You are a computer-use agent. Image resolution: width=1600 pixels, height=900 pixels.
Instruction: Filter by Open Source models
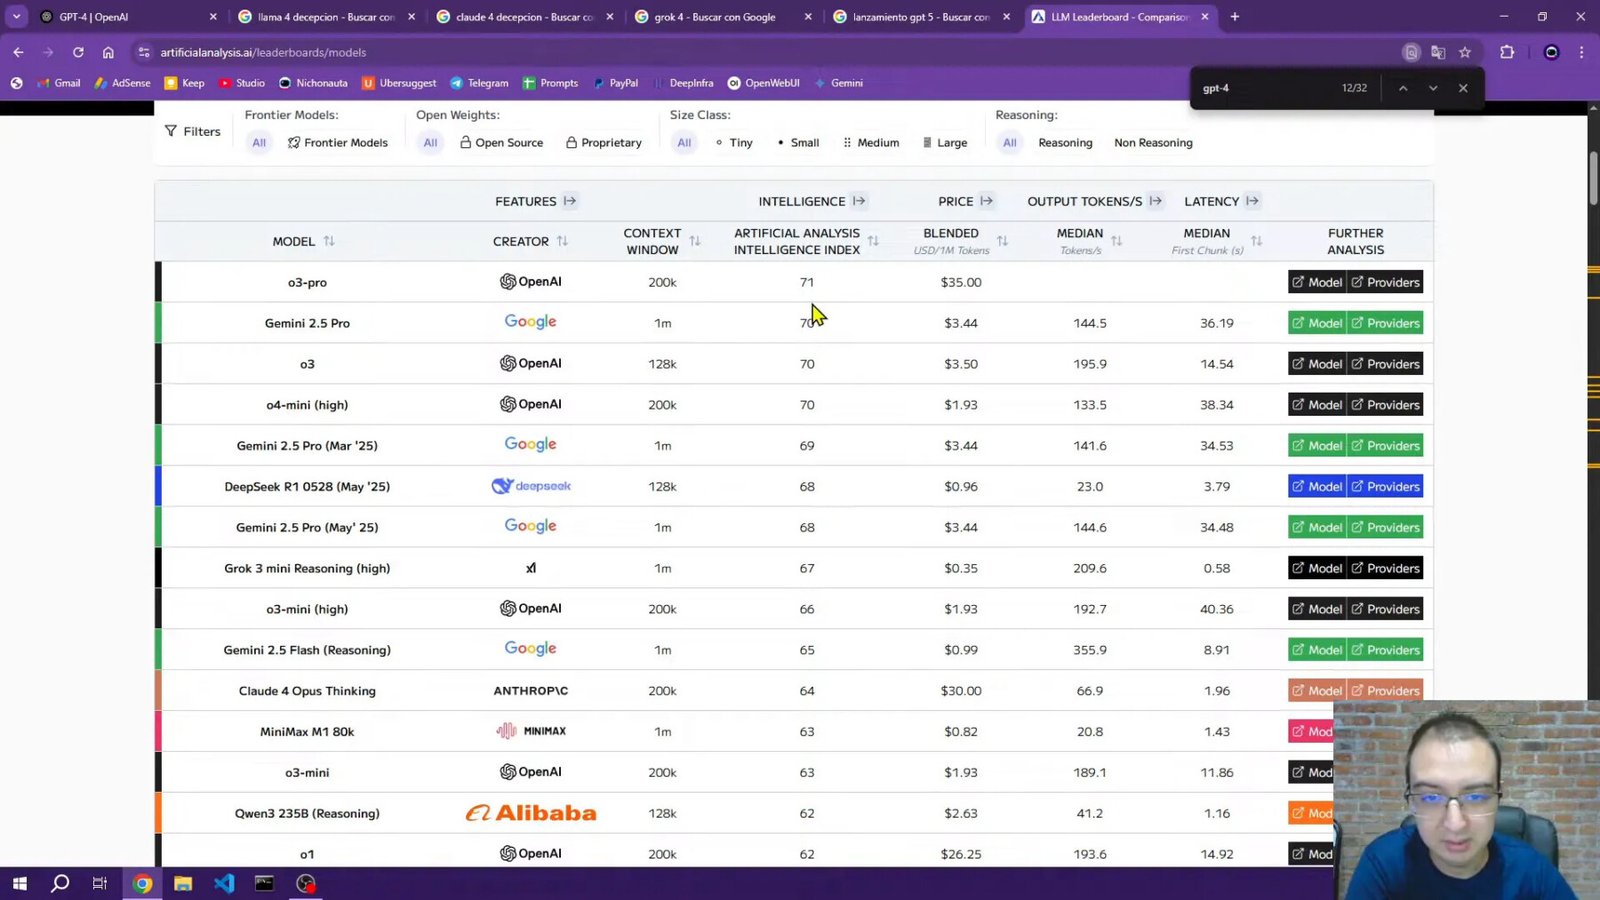point(502,143)
